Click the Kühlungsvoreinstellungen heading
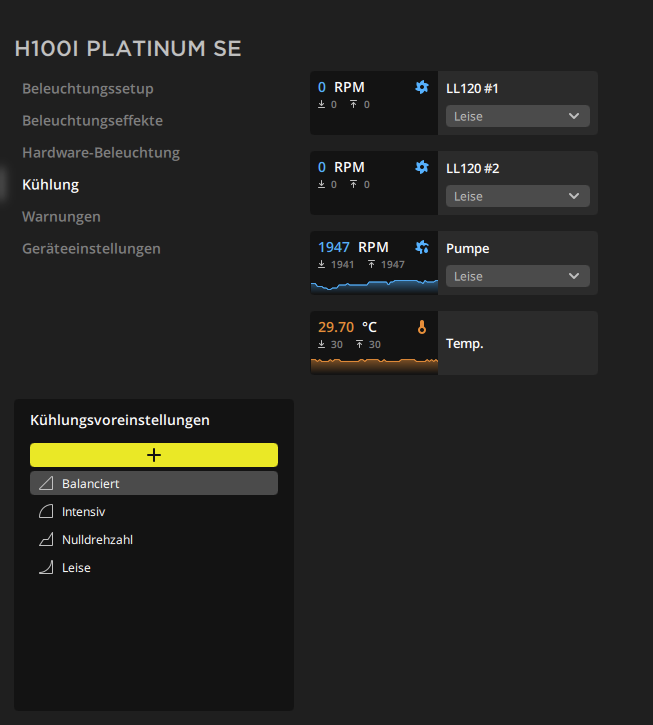 [x=120, y=420]
